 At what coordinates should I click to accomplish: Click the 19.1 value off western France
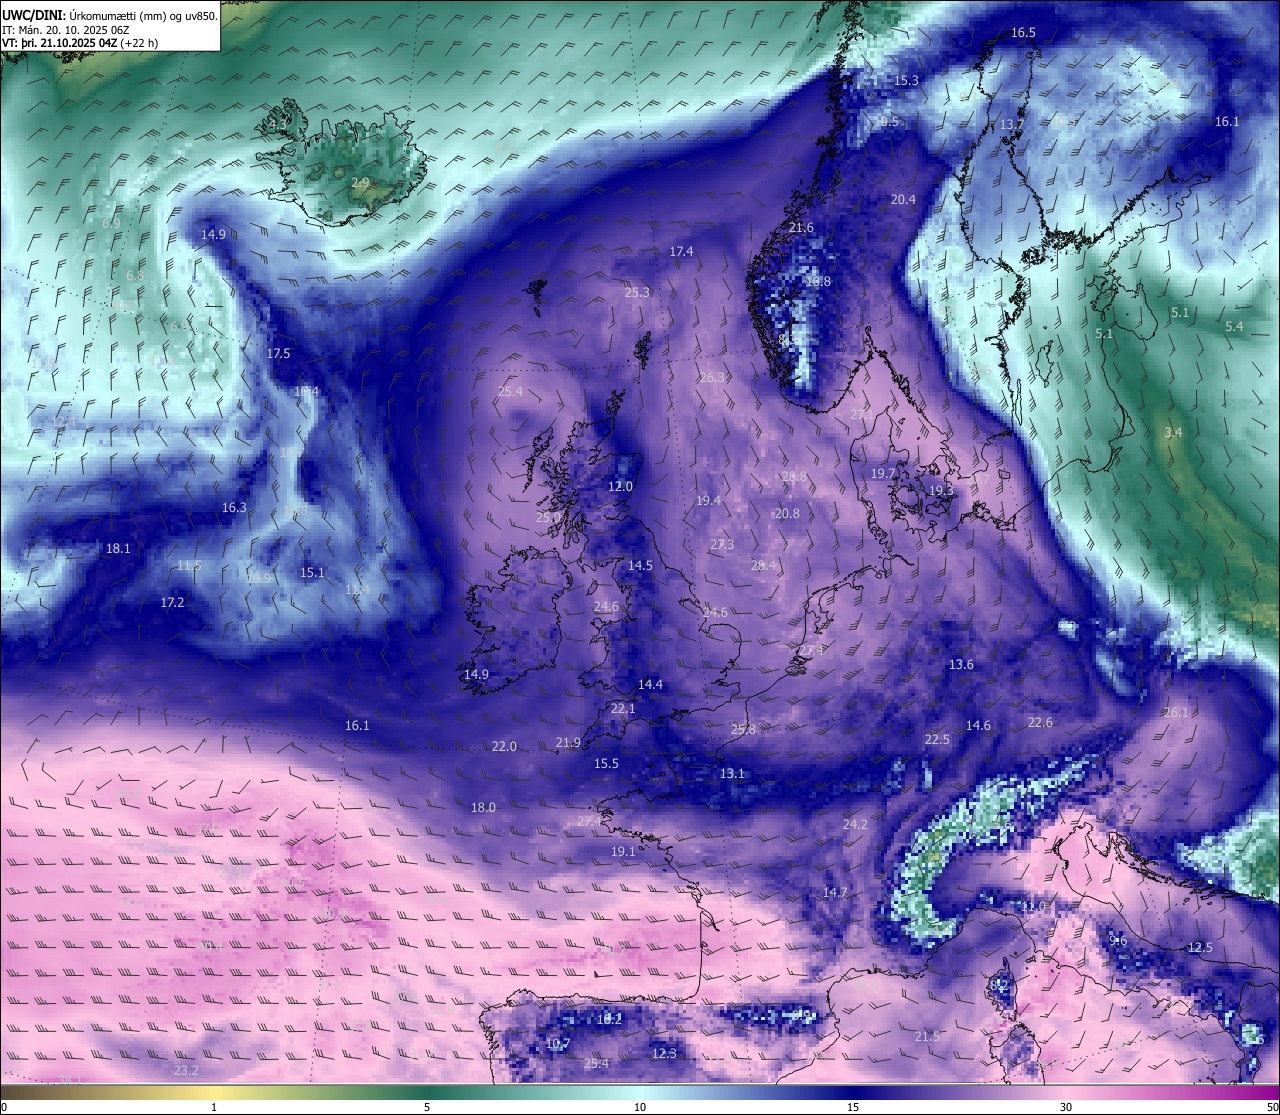pyautogui.click(x=623, y=852)
